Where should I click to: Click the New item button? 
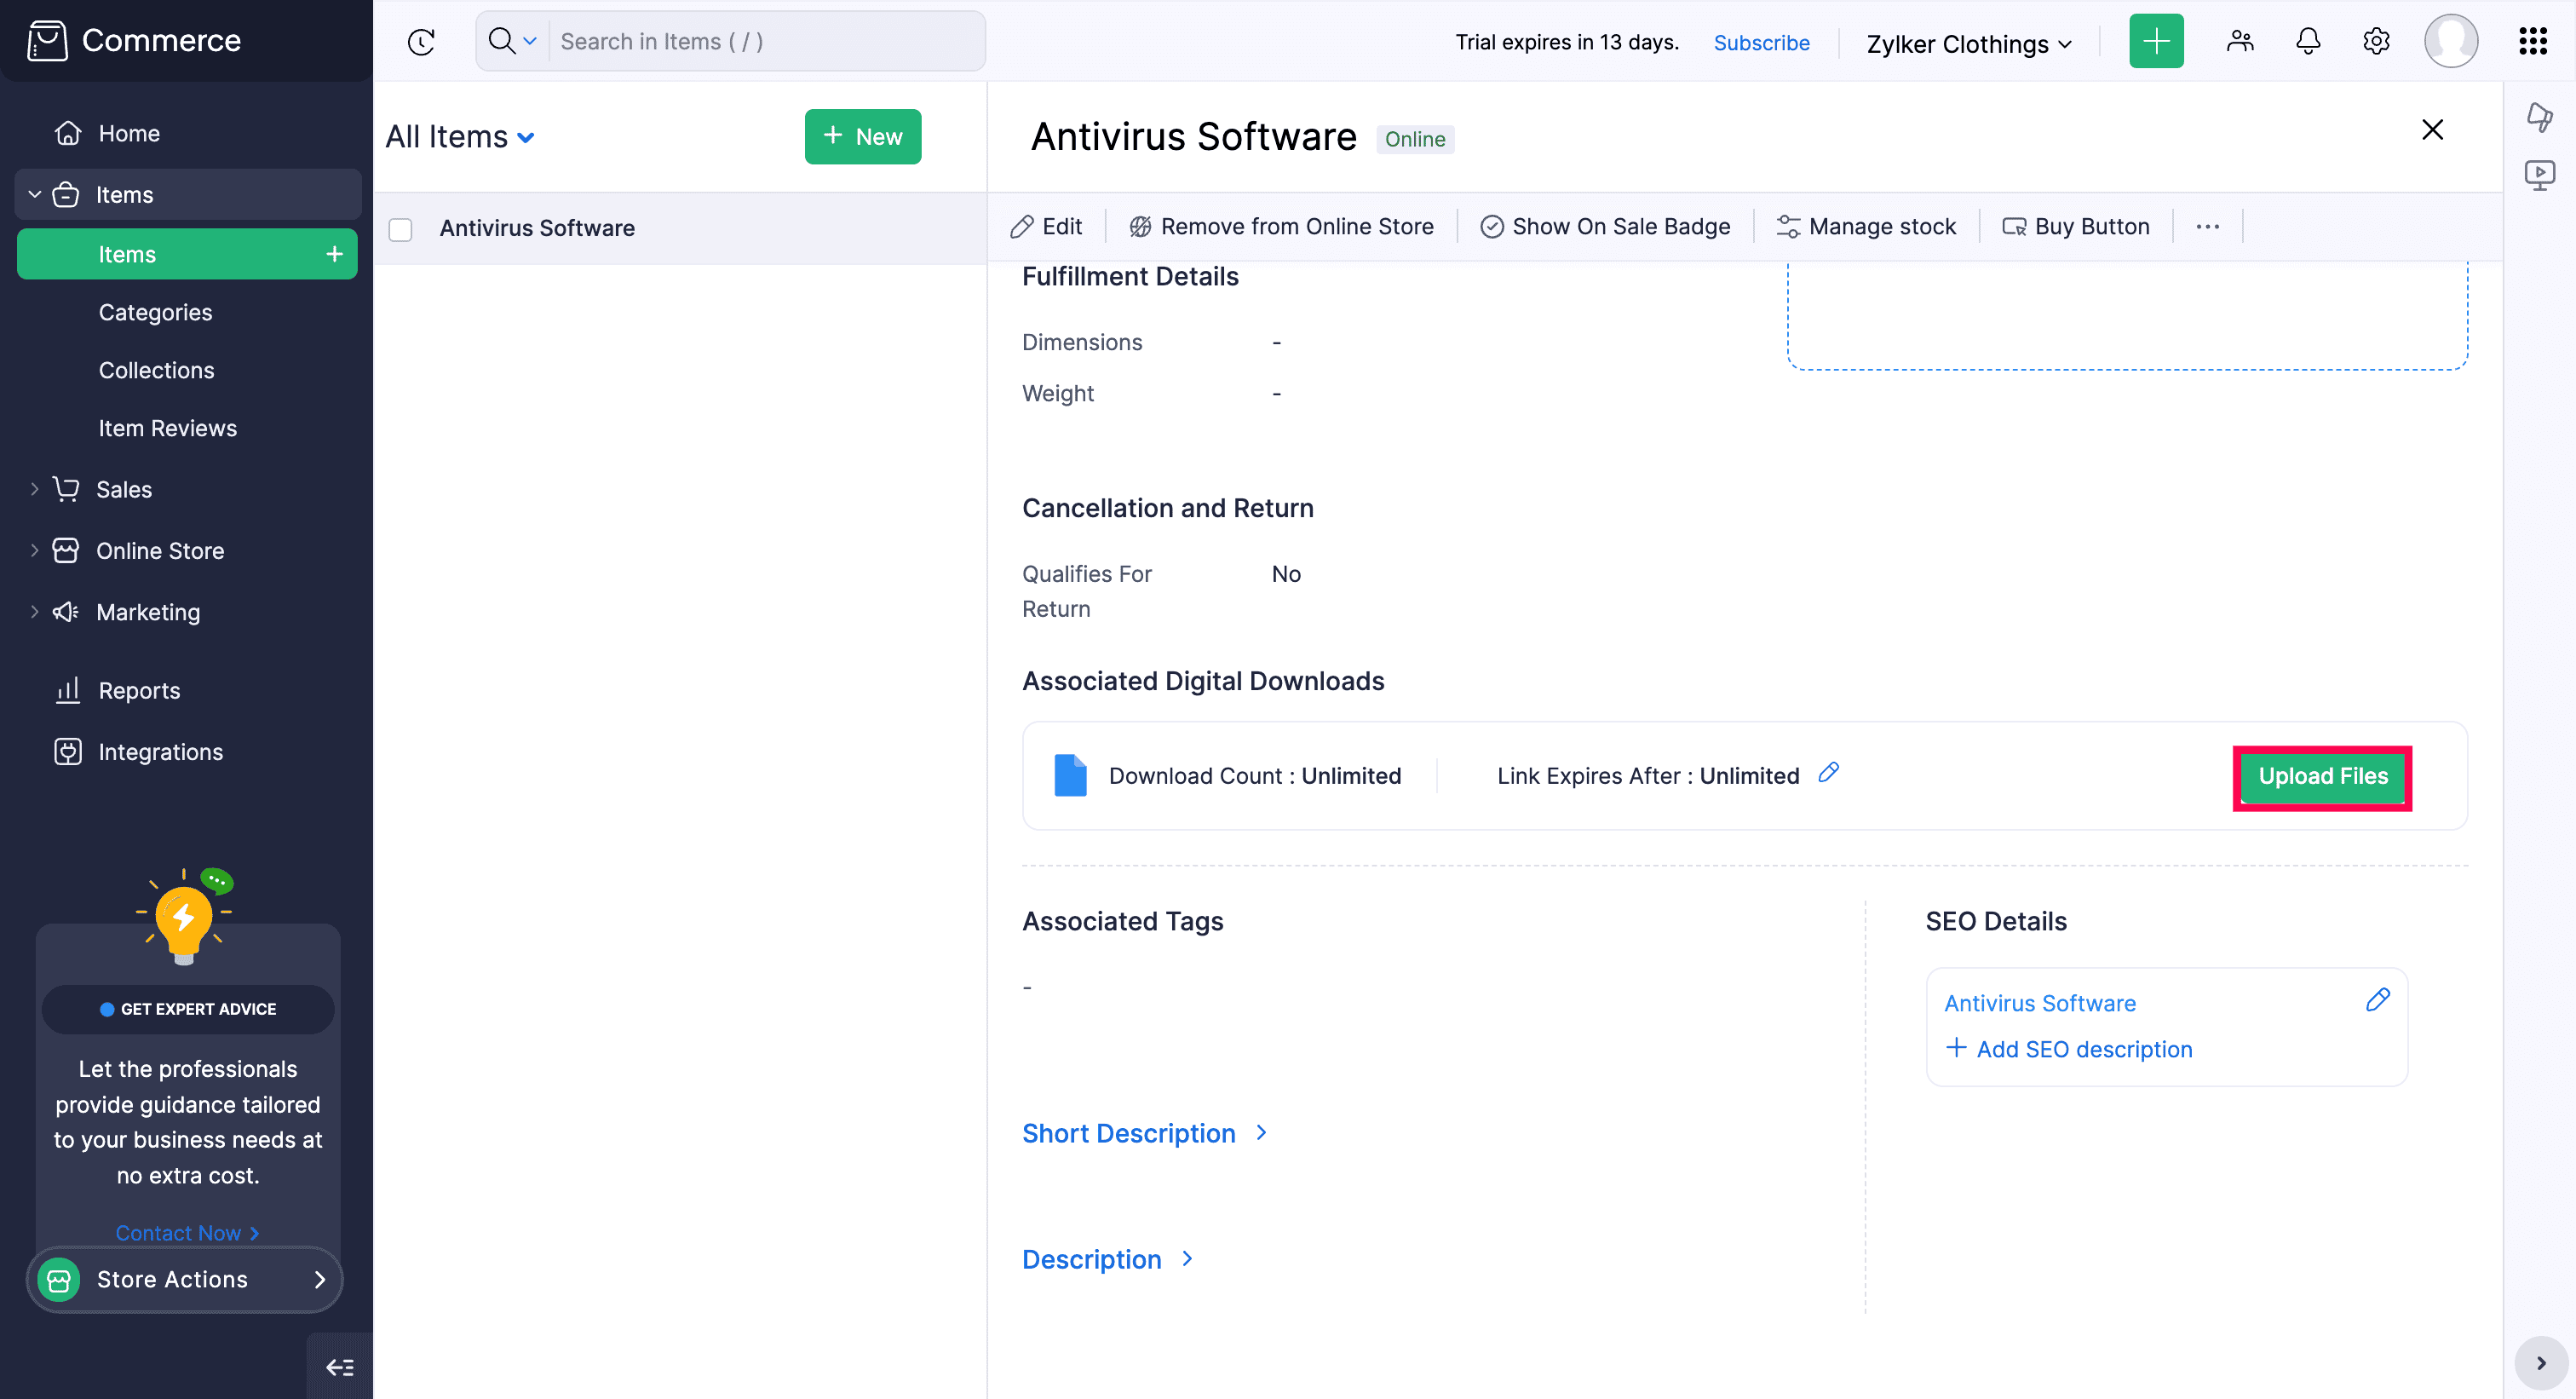(x=863, y=137)
